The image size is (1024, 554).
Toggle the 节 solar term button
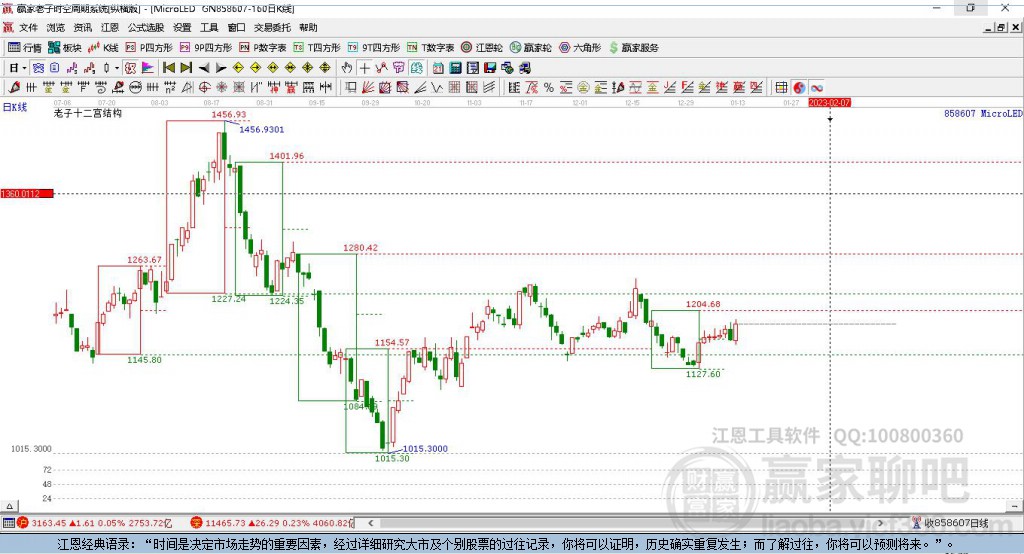[398, 68]
